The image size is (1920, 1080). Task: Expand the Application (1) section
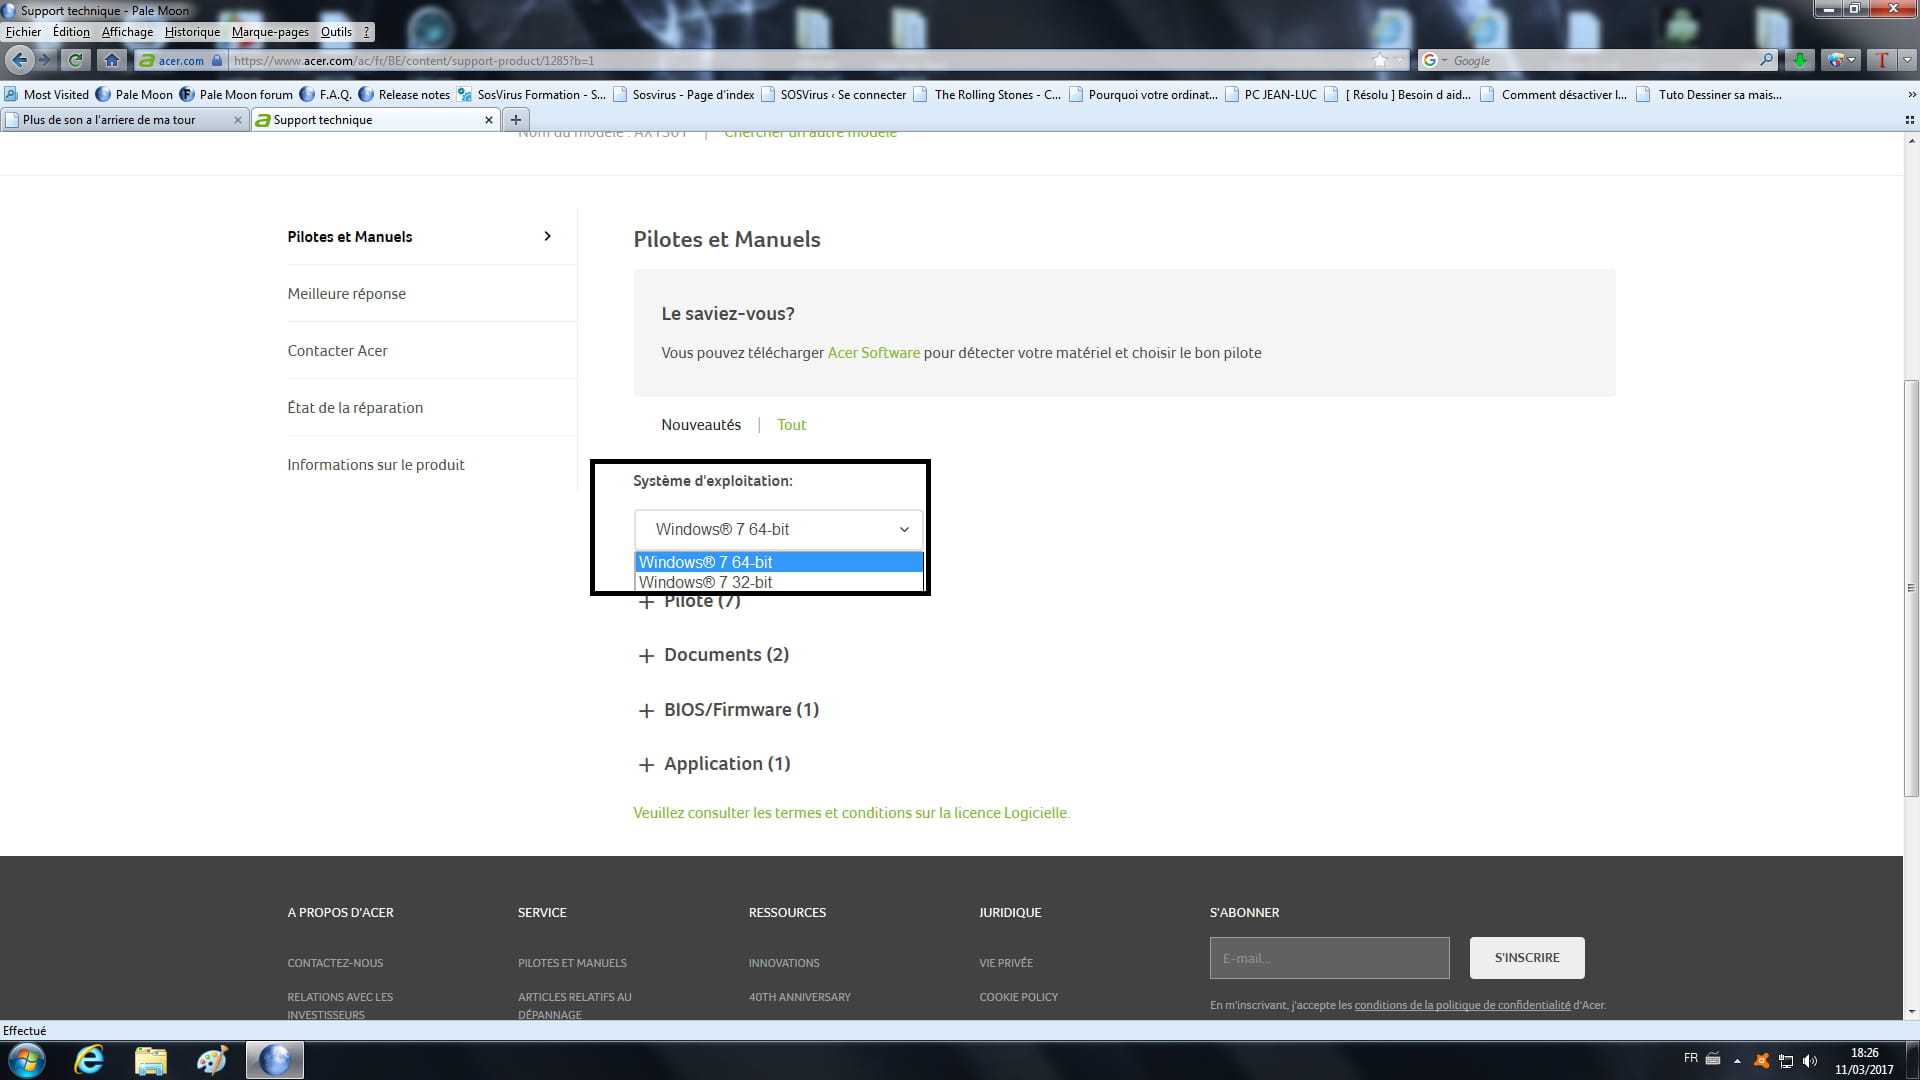(x=715, y=764)
